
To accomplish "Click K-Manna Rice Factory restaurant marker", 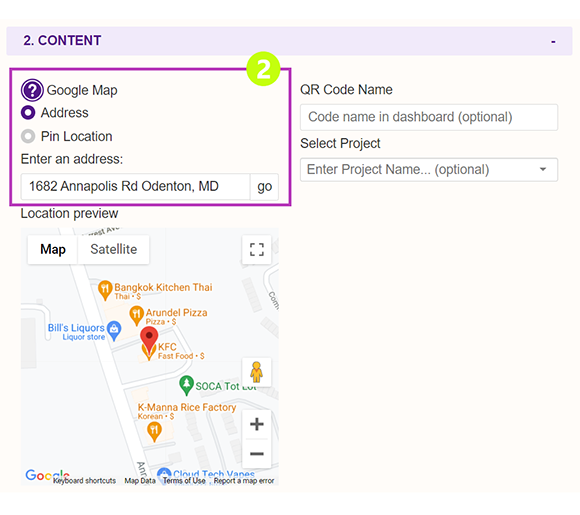I will [x=154, y=431].
